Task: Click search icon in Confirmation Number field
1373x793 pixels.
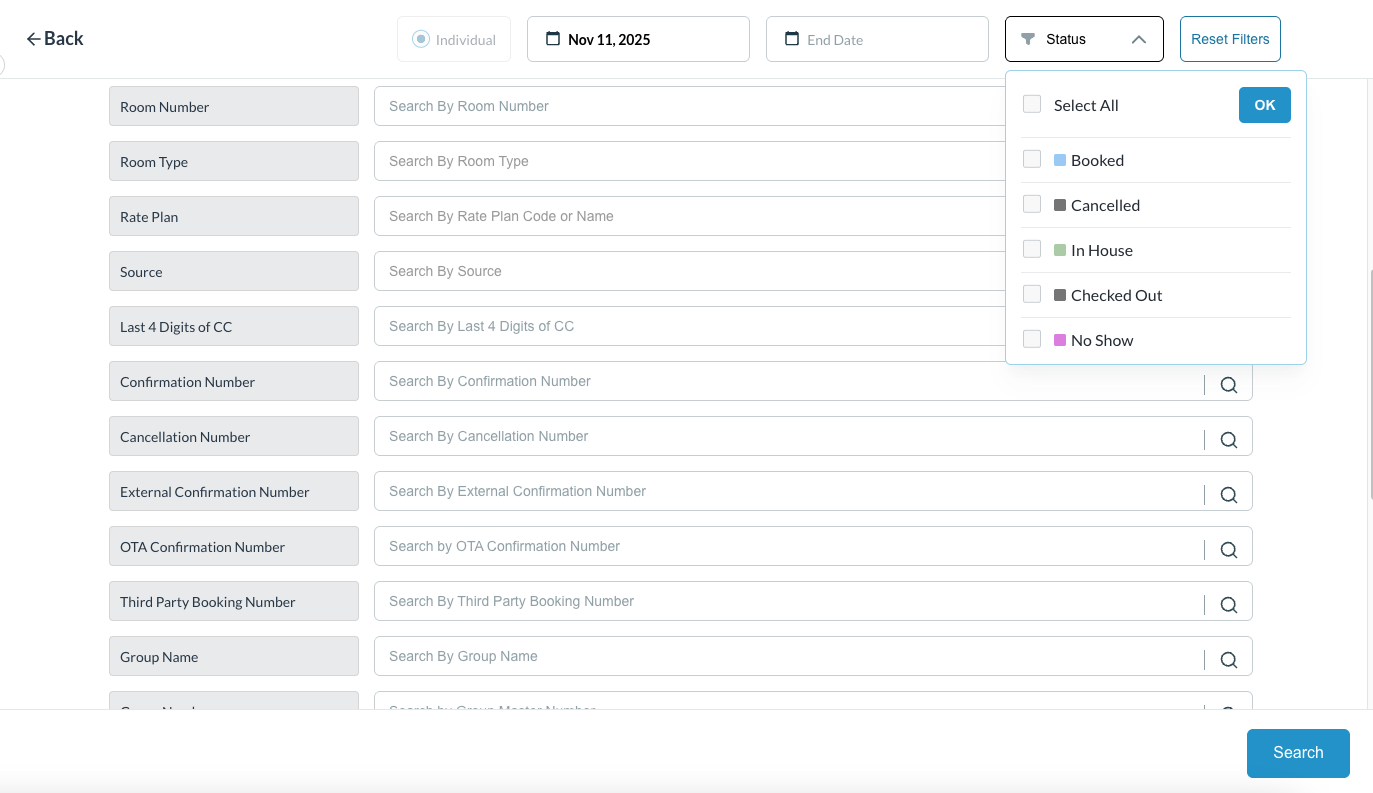Action: click(x=1228, y=385)
